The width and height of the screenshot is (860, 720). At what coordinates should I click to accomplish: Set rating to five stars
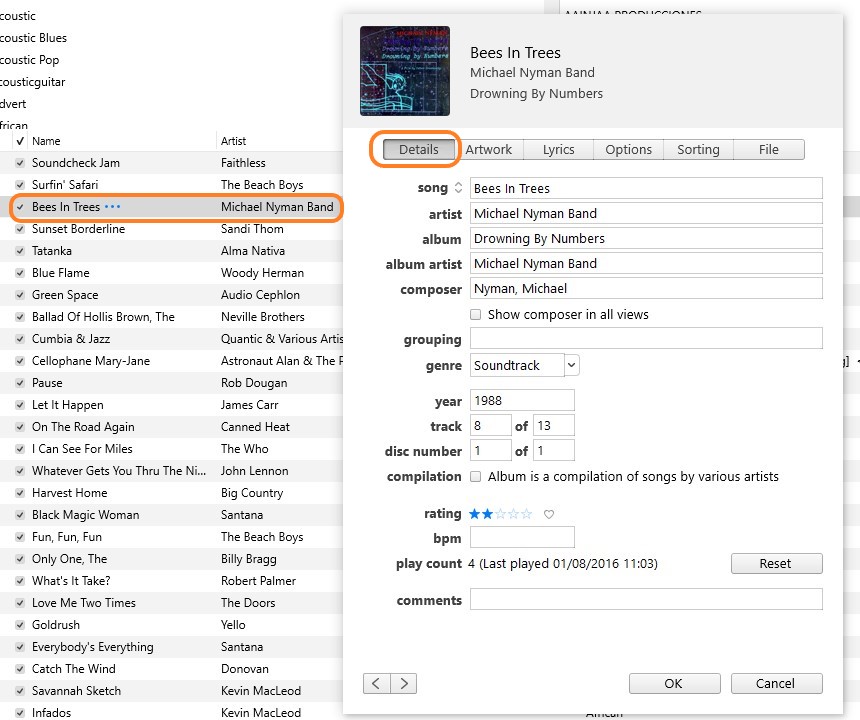click(x=527, y=514)
